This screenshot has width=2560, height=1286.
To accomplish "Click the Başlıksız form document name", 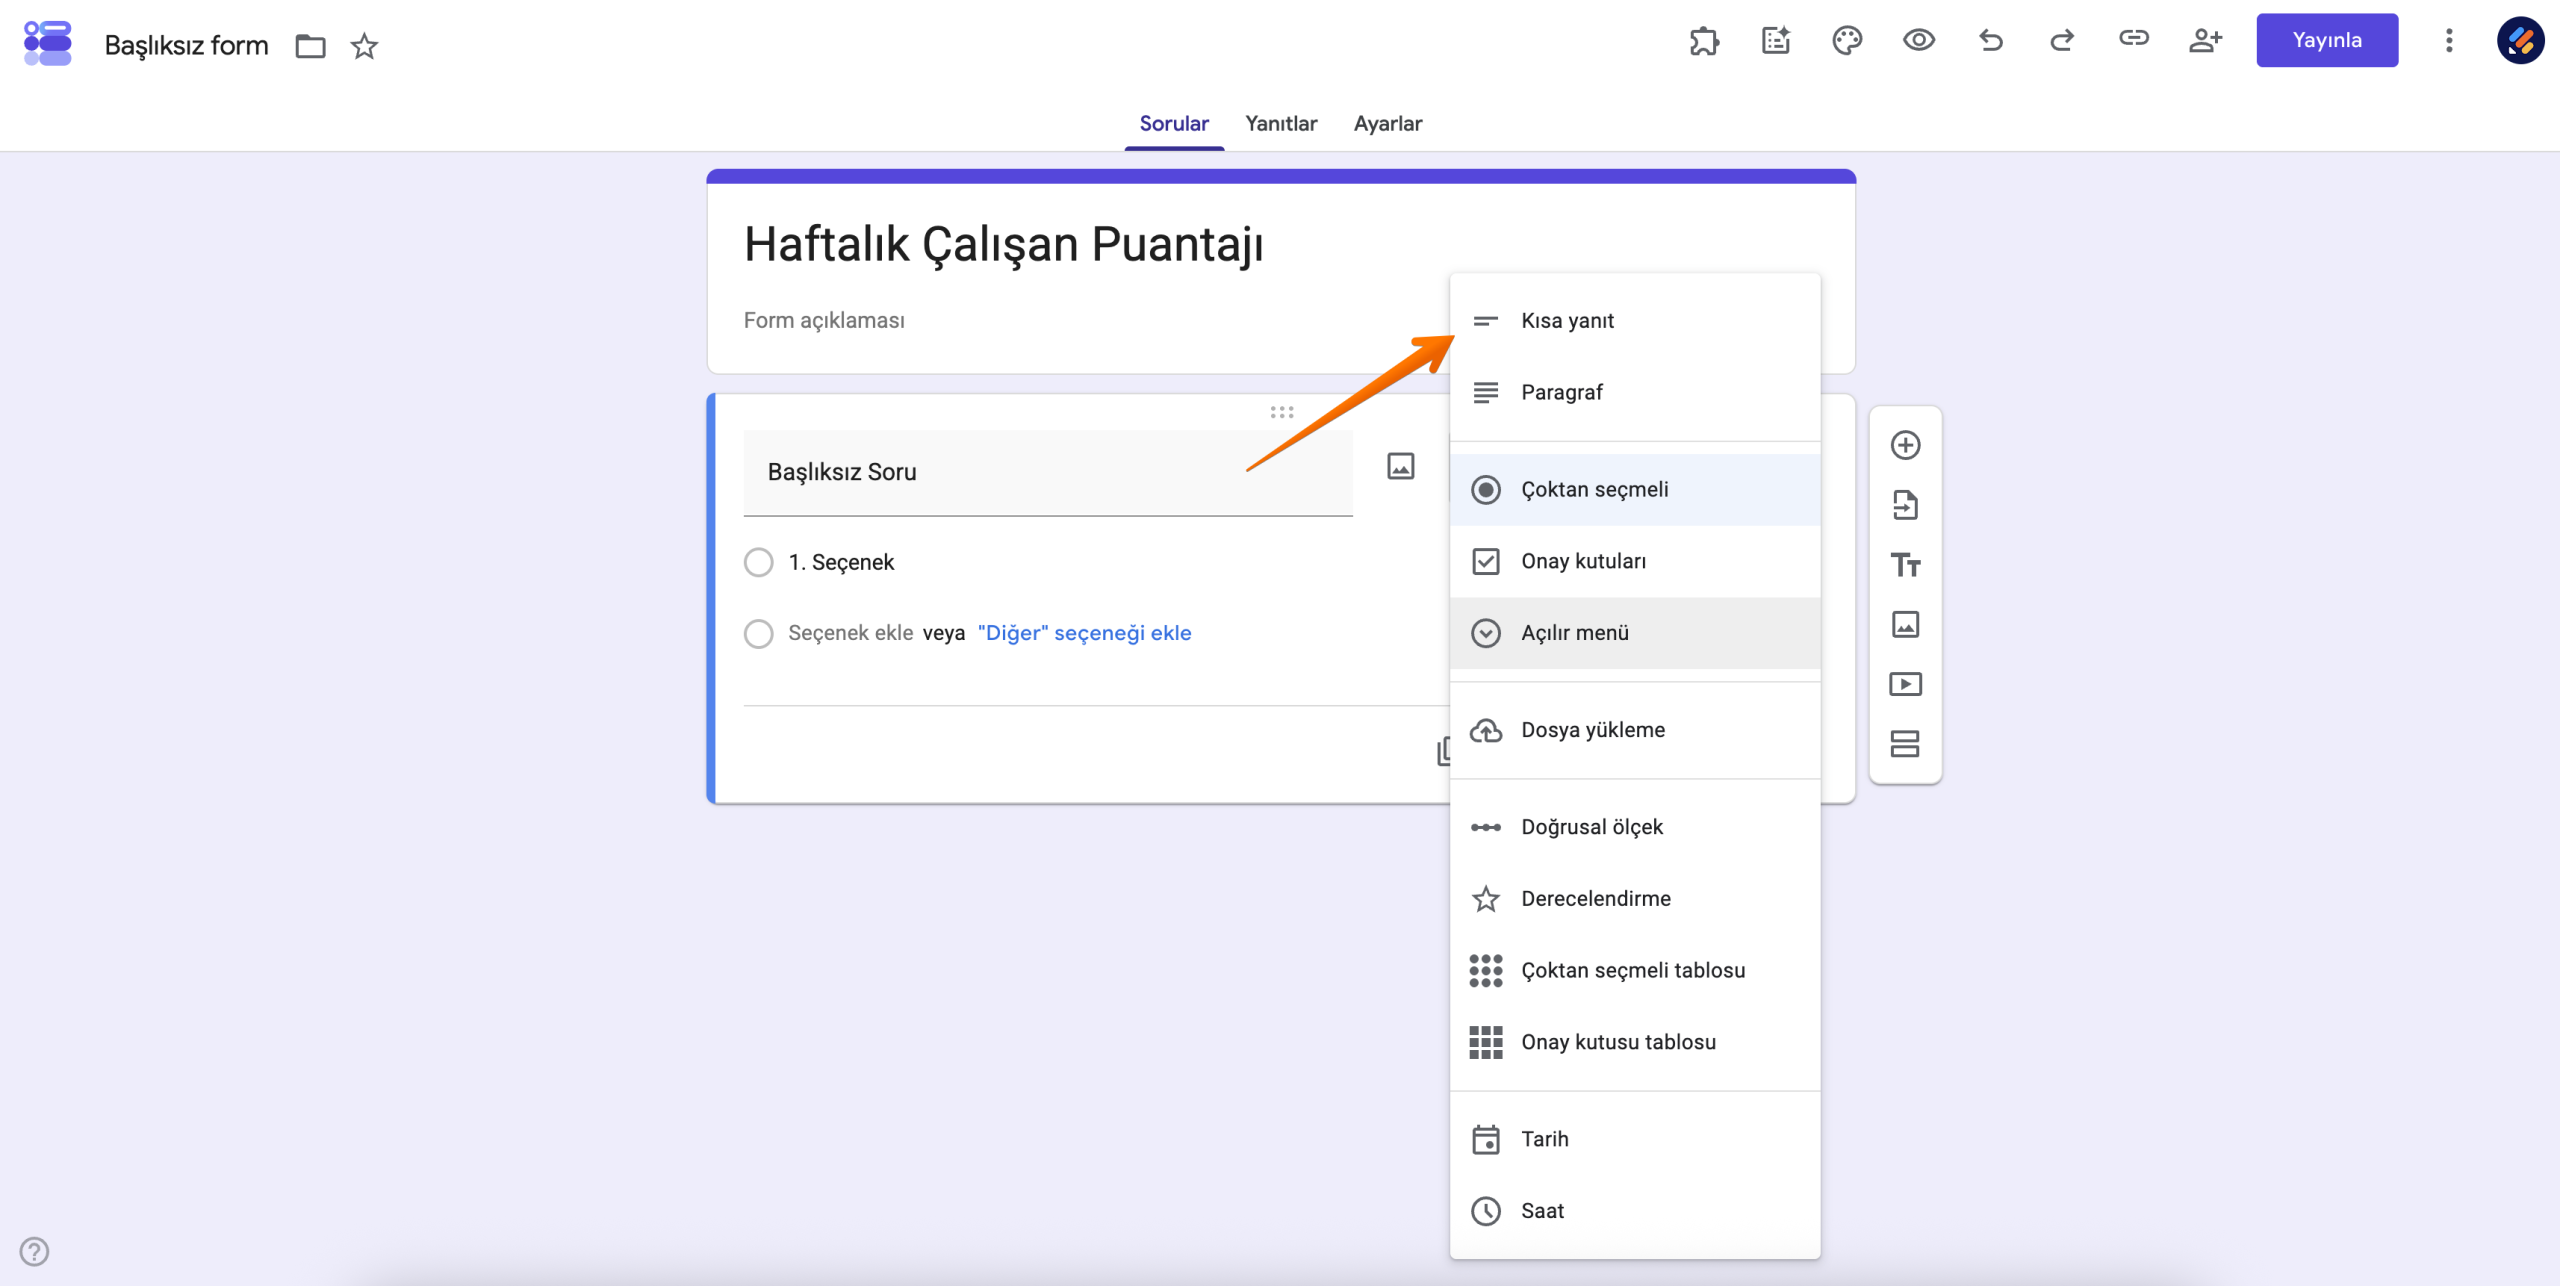I will pyautogui.click(x=186, y=45).
